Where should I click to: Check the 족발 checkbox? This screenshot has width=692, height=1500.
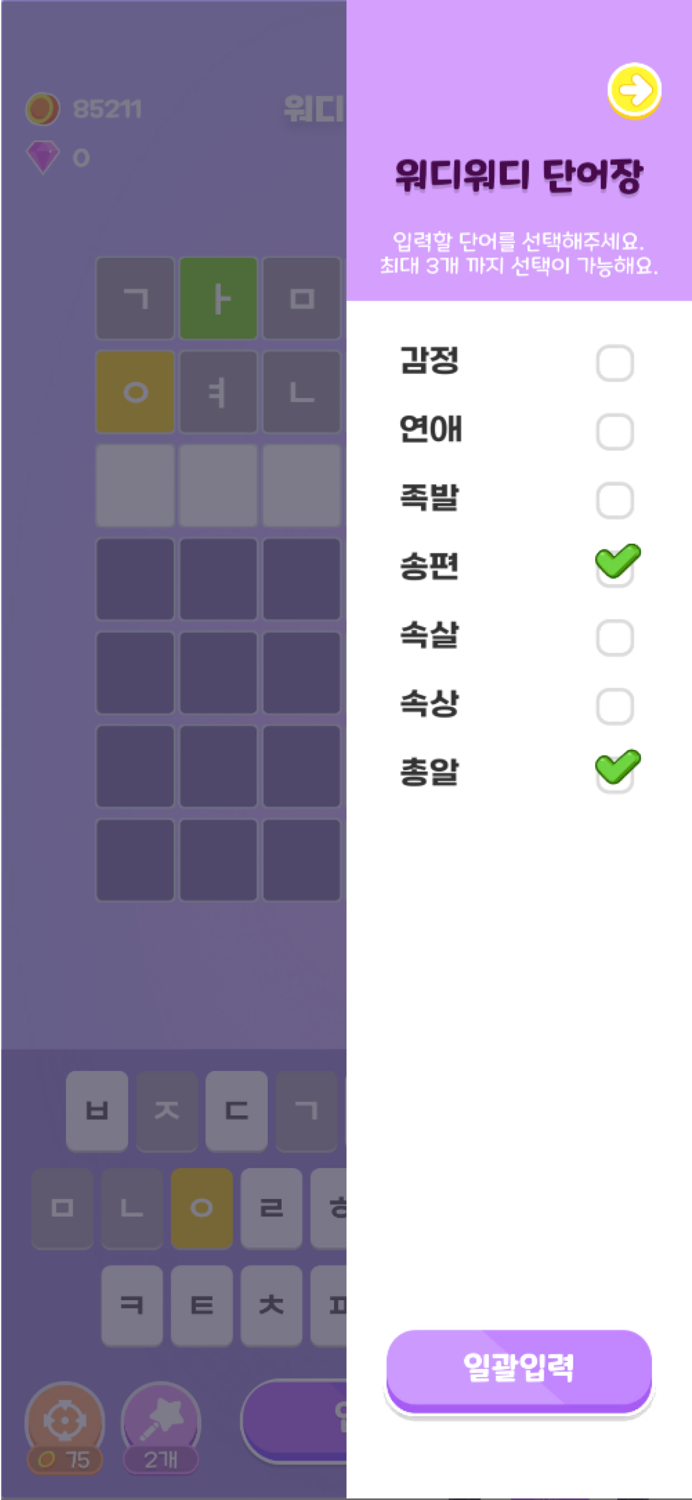pos(615,499)
